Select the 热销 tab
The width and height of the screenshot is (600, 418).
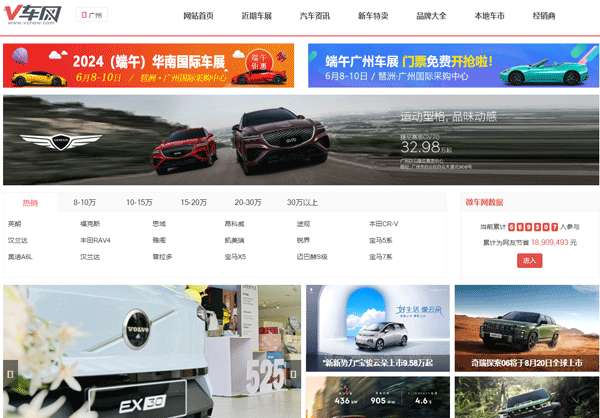[x=30, y=202]
